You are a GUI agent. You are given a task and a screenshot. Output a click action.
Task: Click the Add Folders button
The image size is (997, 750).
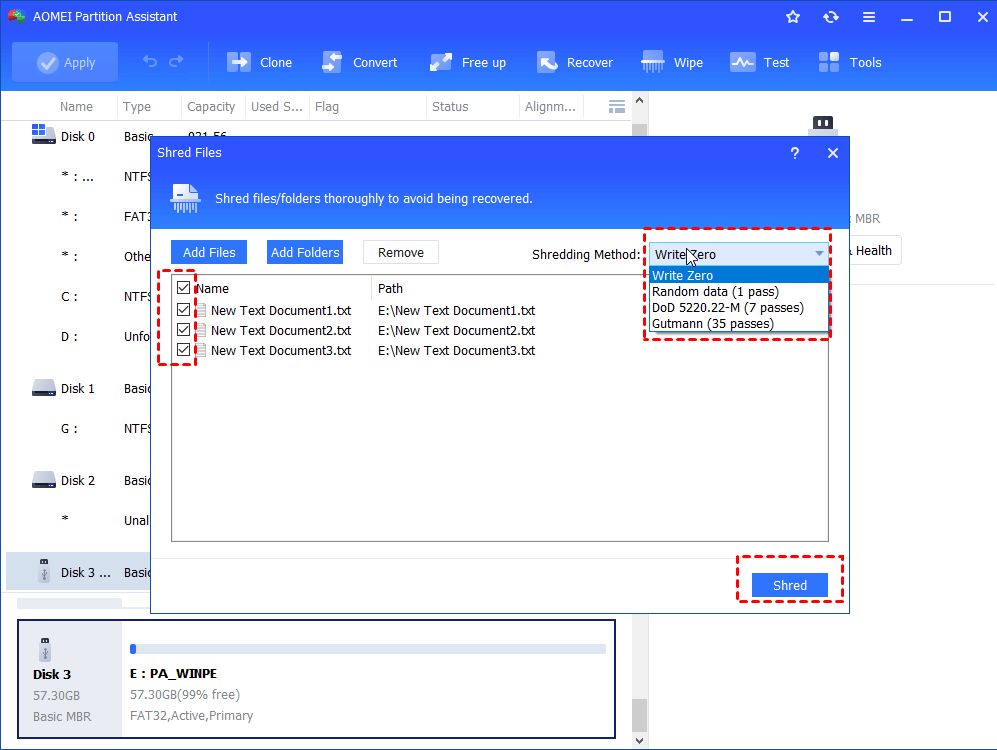coord(305,252)
